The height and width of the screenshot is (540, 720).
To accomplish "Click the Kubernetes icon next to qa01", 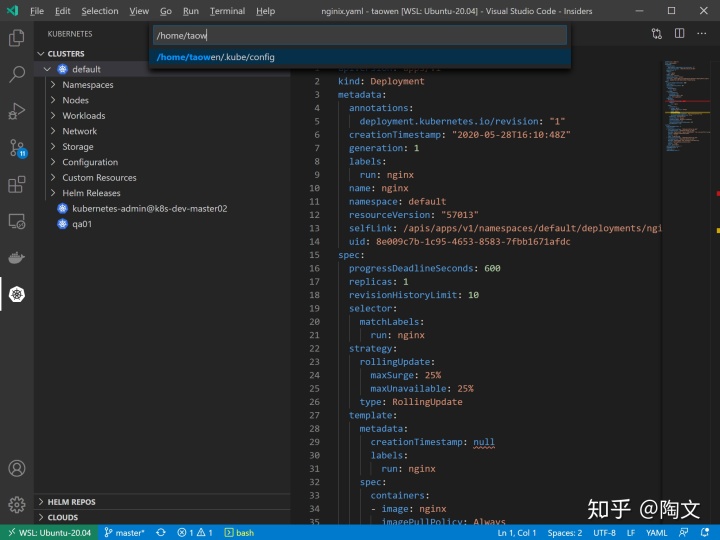I will pyautogui.click(x=62, y=224).
